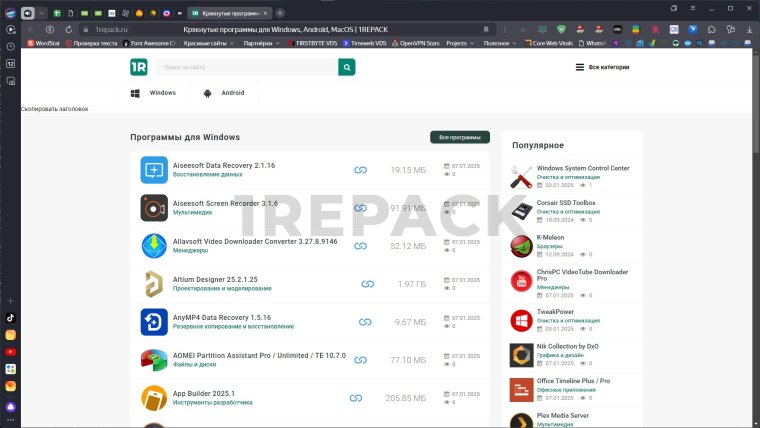Open the Aiseesoft Data Recovery app icon
760x428 pixels.
[154, 170]
